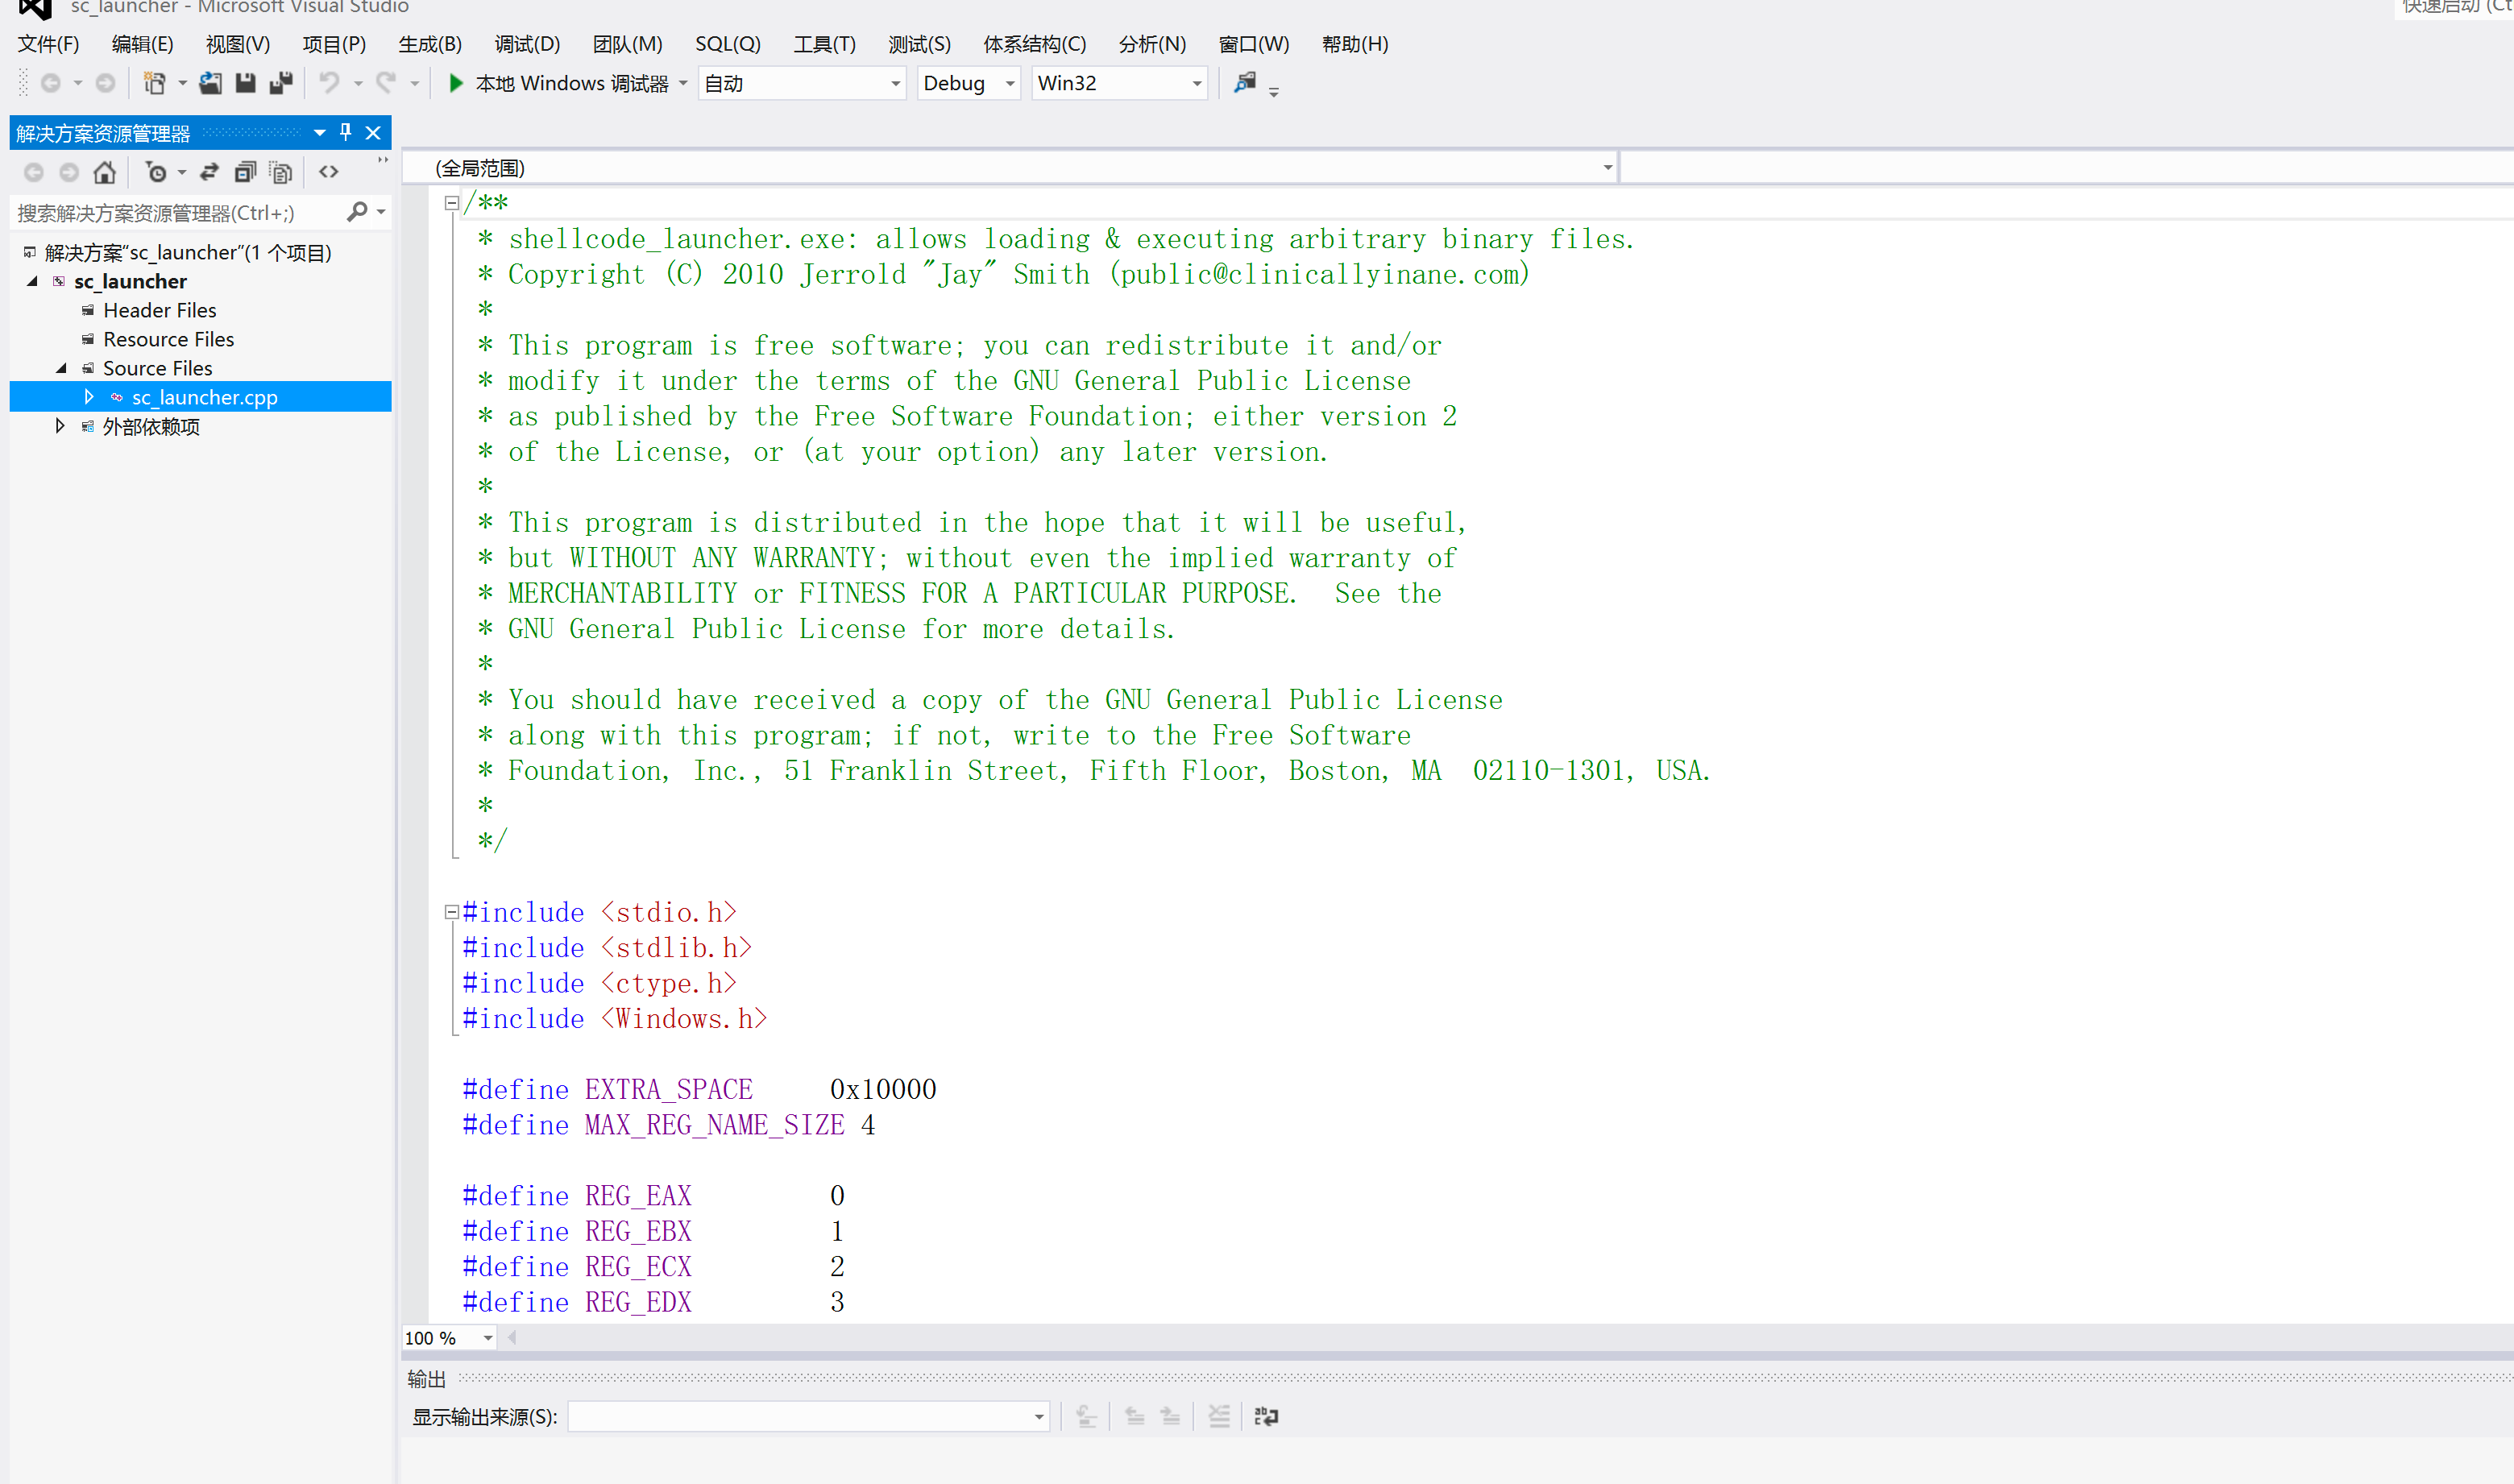This screenshot has height=1484, width=2514.
Task: Click the pending changes filter clock icon
Action: (156, 173)
